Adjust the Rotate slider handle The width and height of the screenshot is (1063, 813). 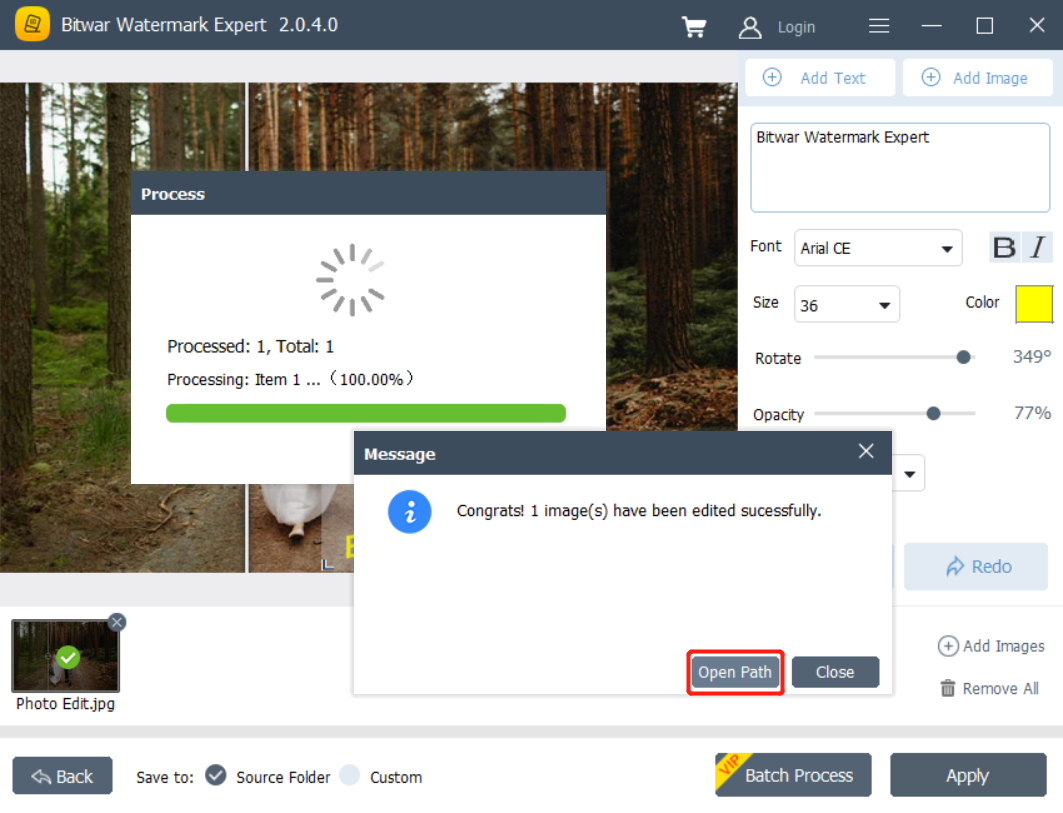(963, 357)
